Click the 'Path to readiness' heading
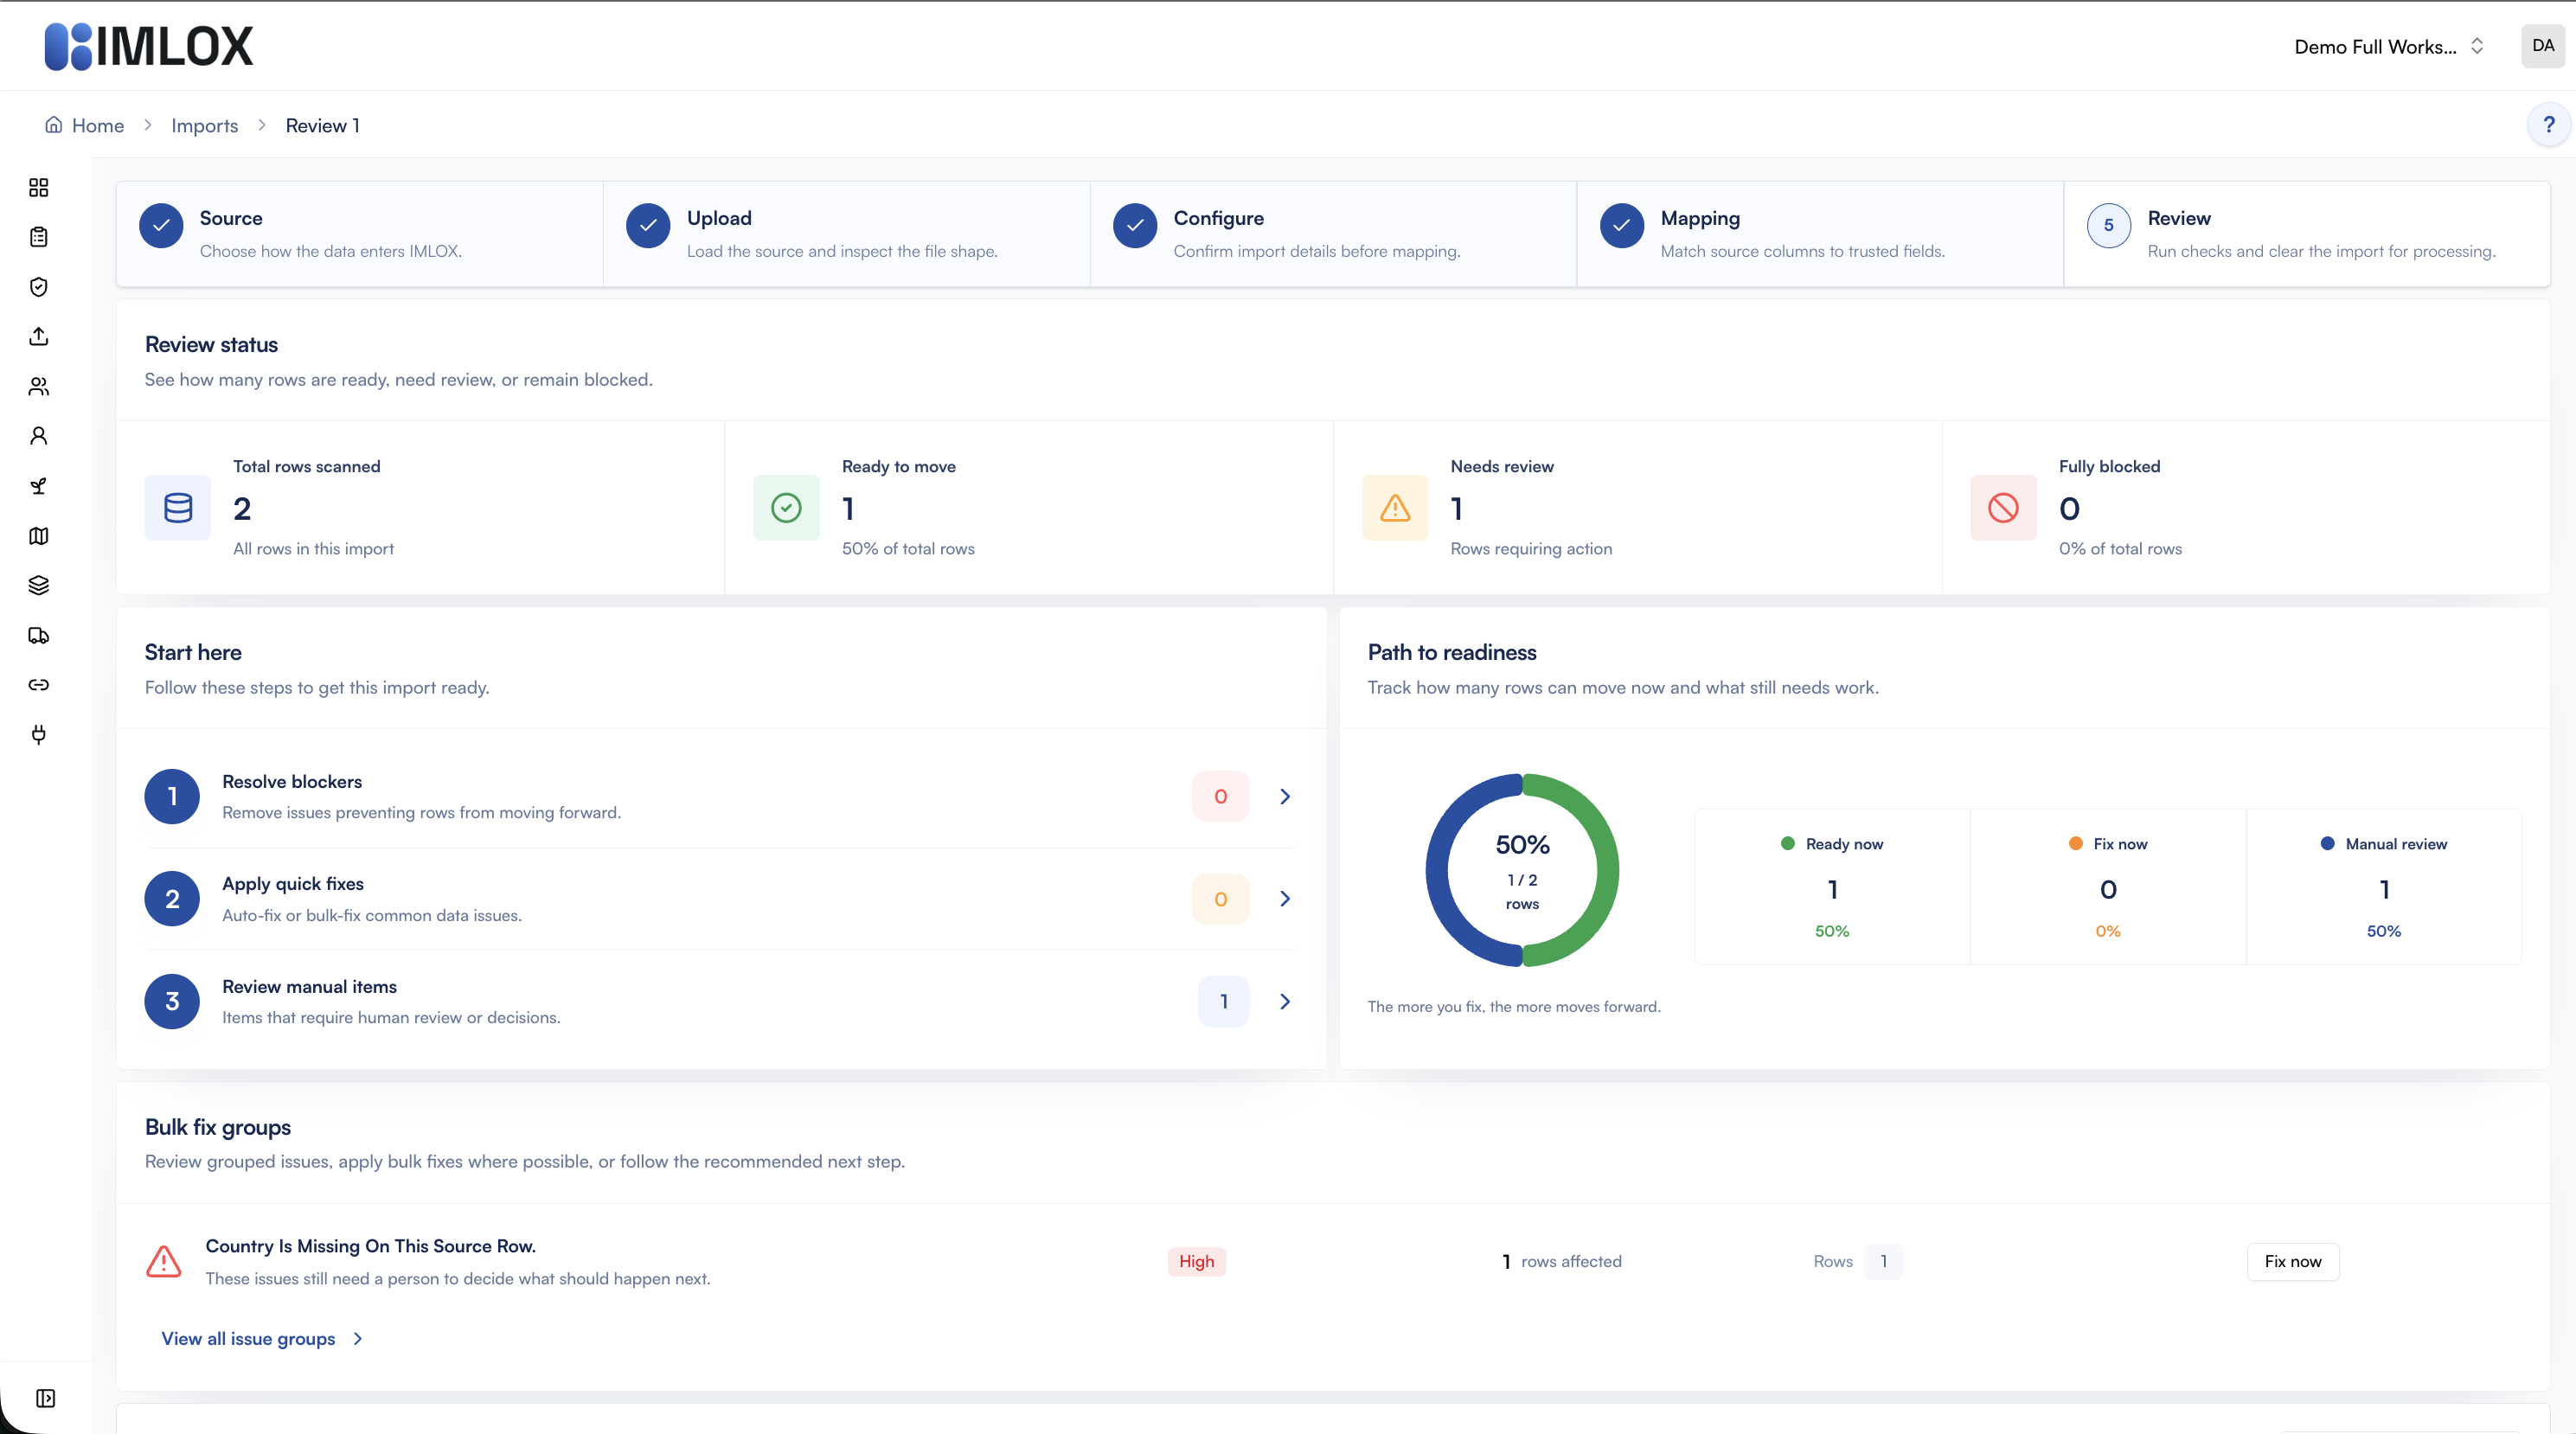This screenshot has width=2576, height=1434. tap(1452, 652)
